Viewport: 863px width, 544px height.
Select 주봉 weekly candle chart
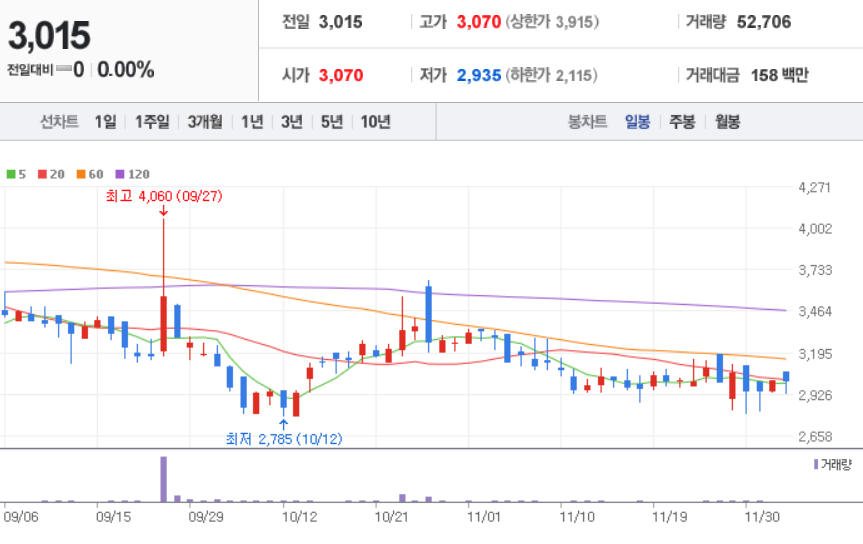(x=682, y=121)
